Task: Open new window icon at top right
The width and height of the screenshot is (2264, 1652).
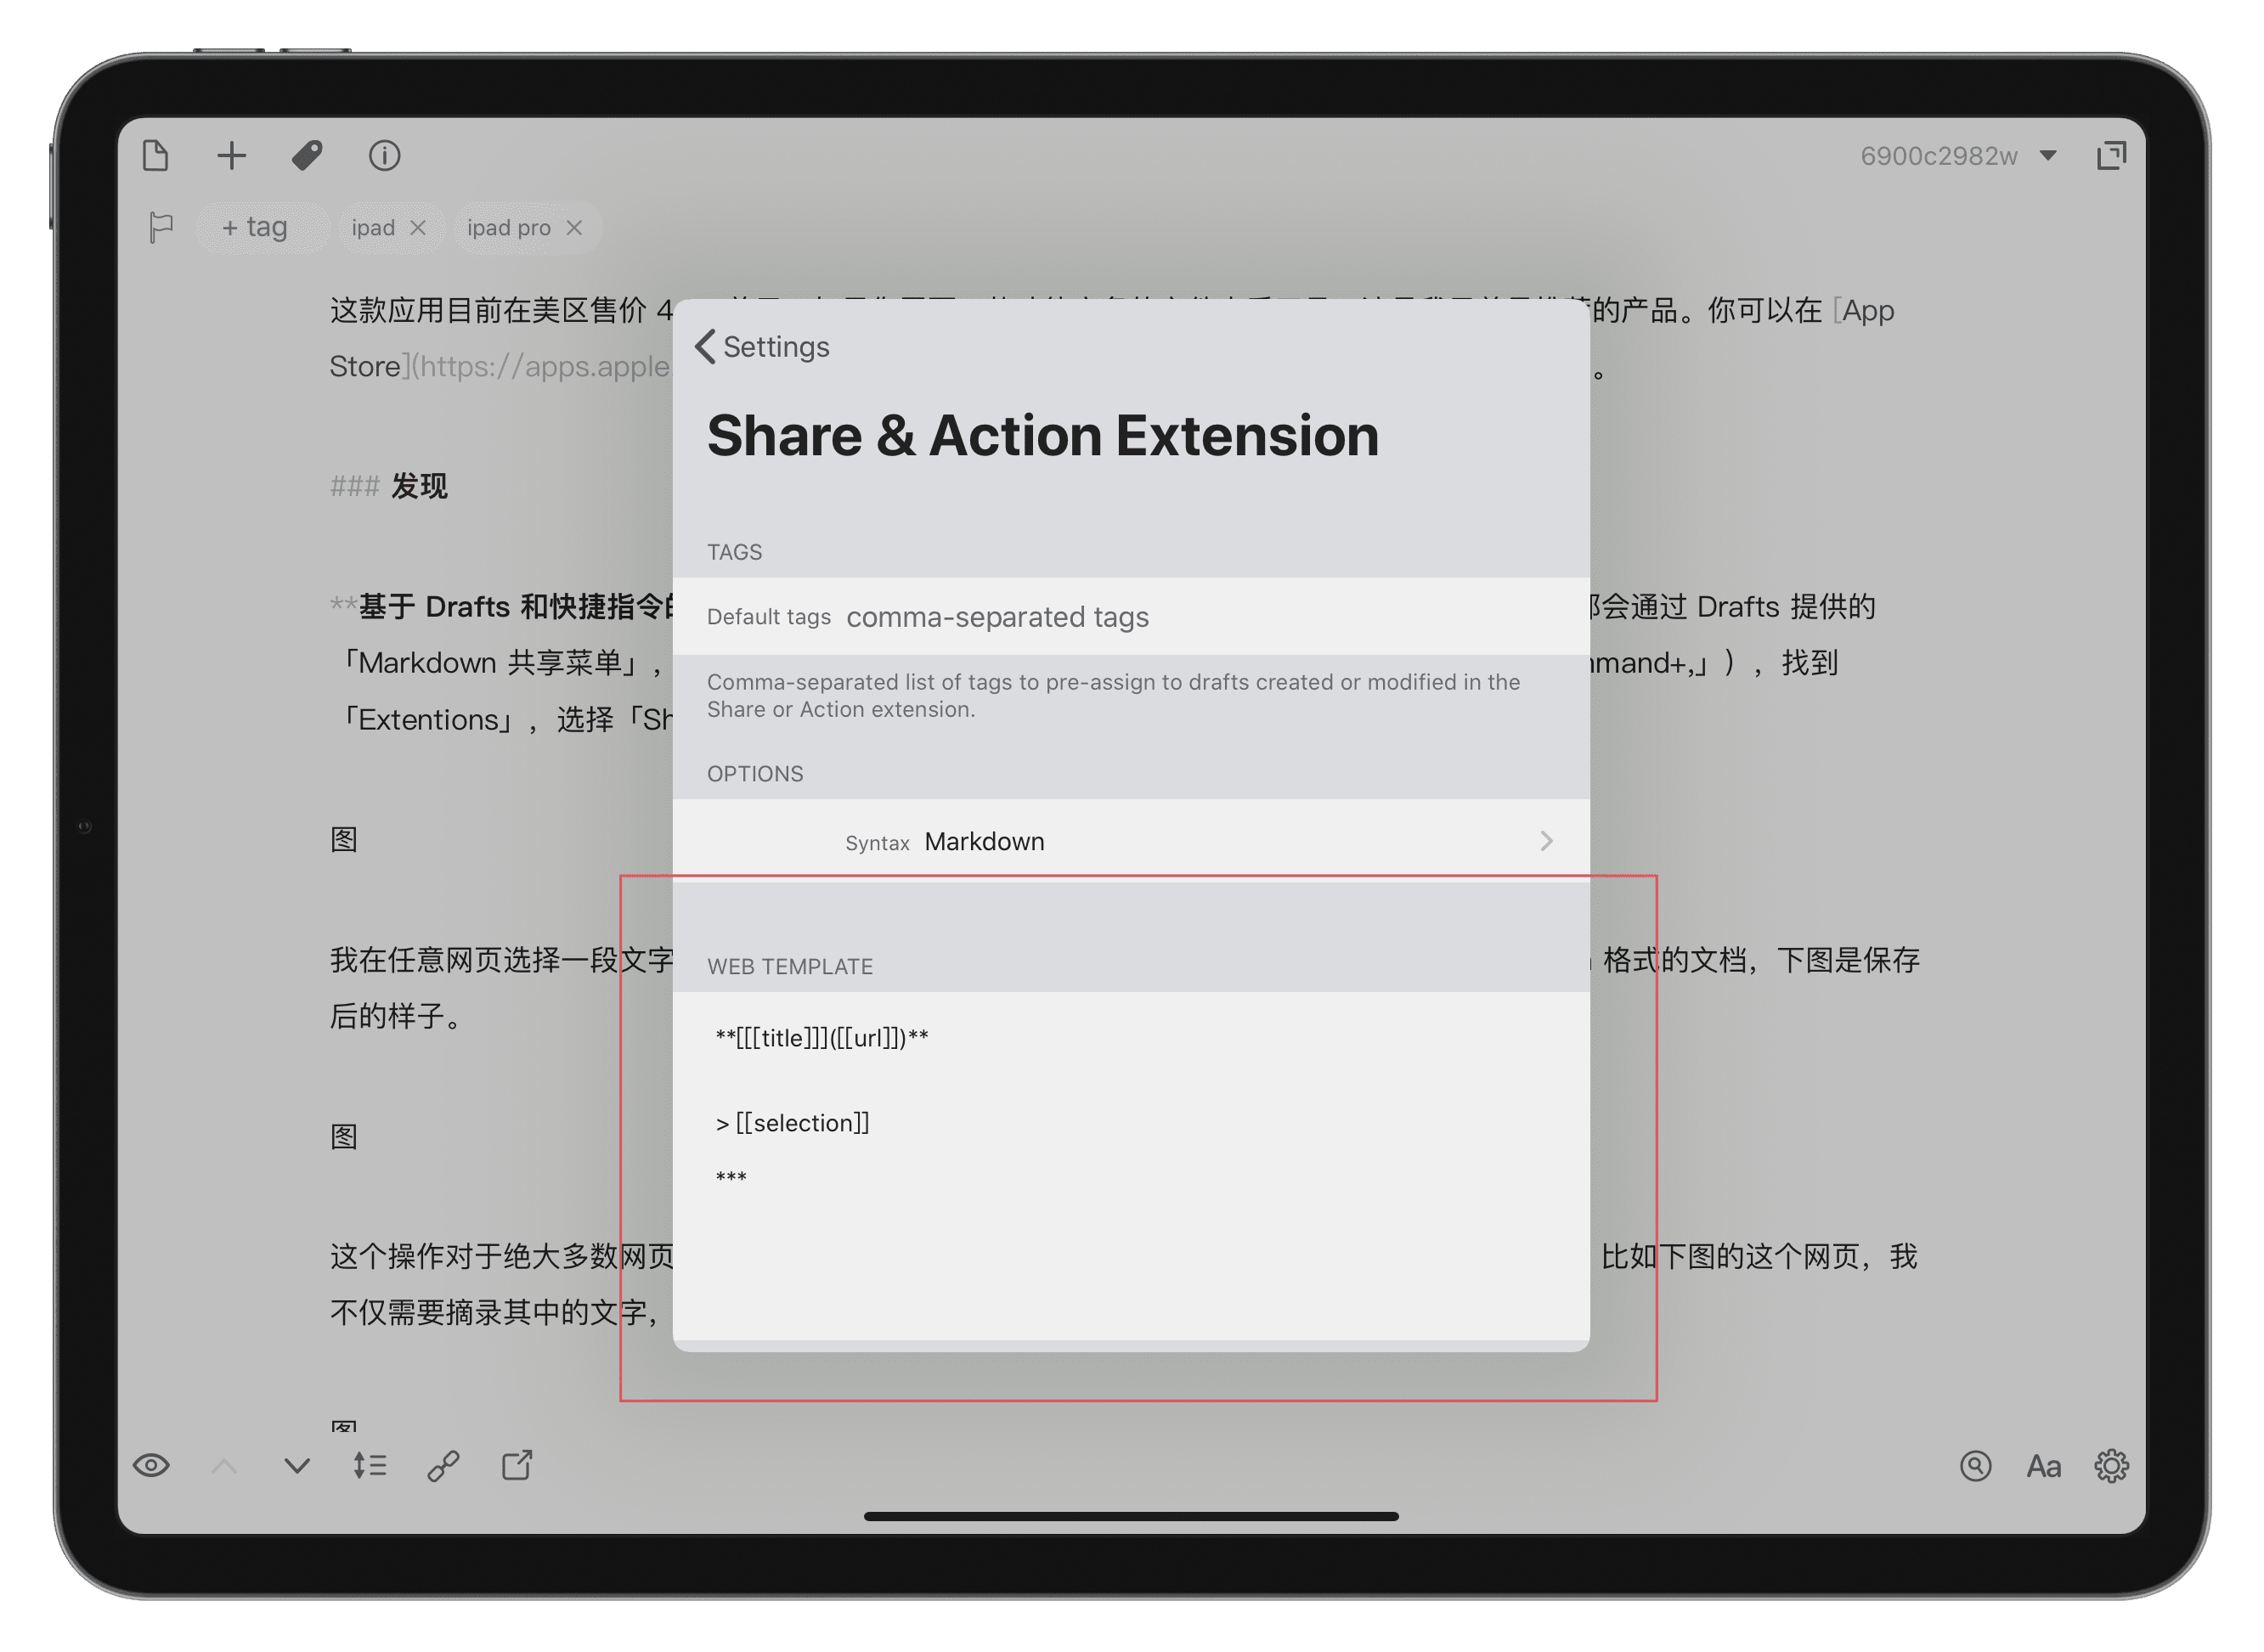Action: (2111, 156)
